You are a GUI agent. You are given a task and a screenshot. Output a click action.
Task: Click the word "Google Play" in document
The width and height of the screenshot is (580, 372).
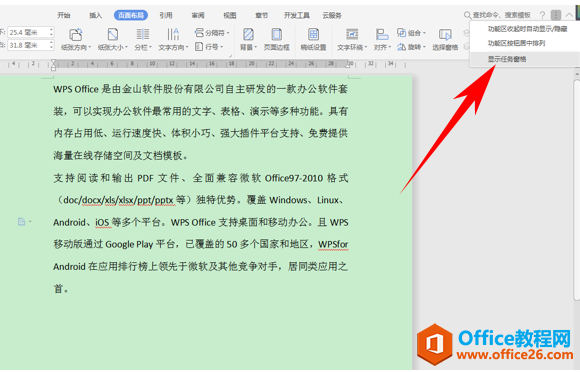[129, 244]
